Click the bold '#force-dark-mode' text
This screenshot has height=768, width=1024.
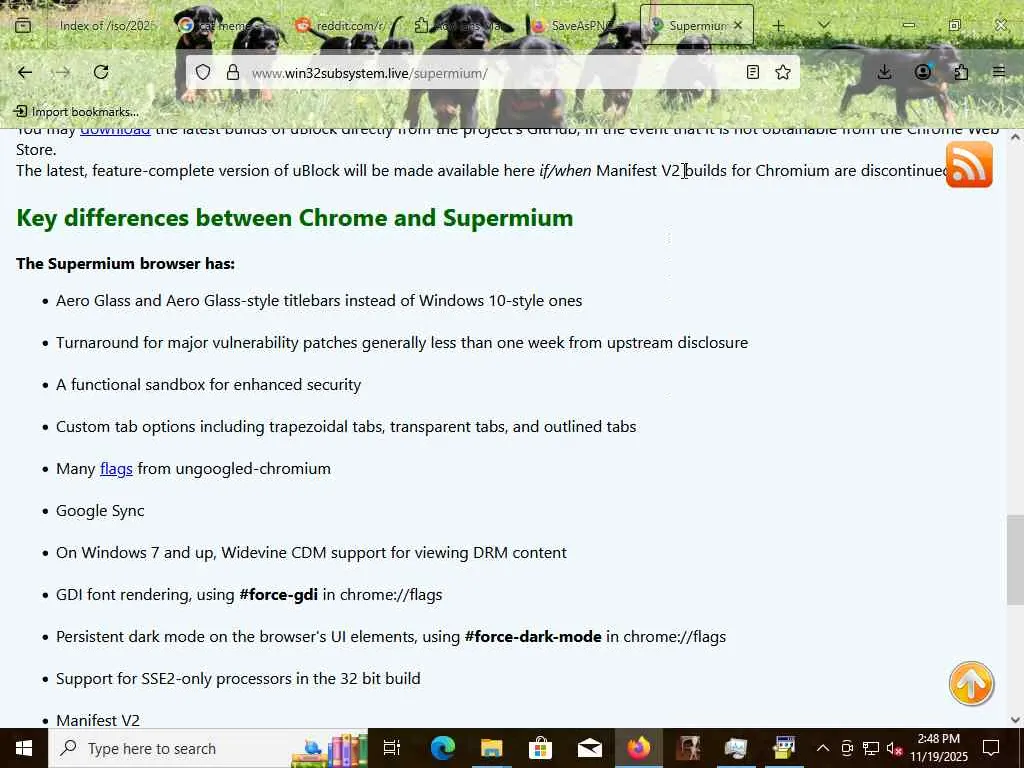(x=532, y=636)
